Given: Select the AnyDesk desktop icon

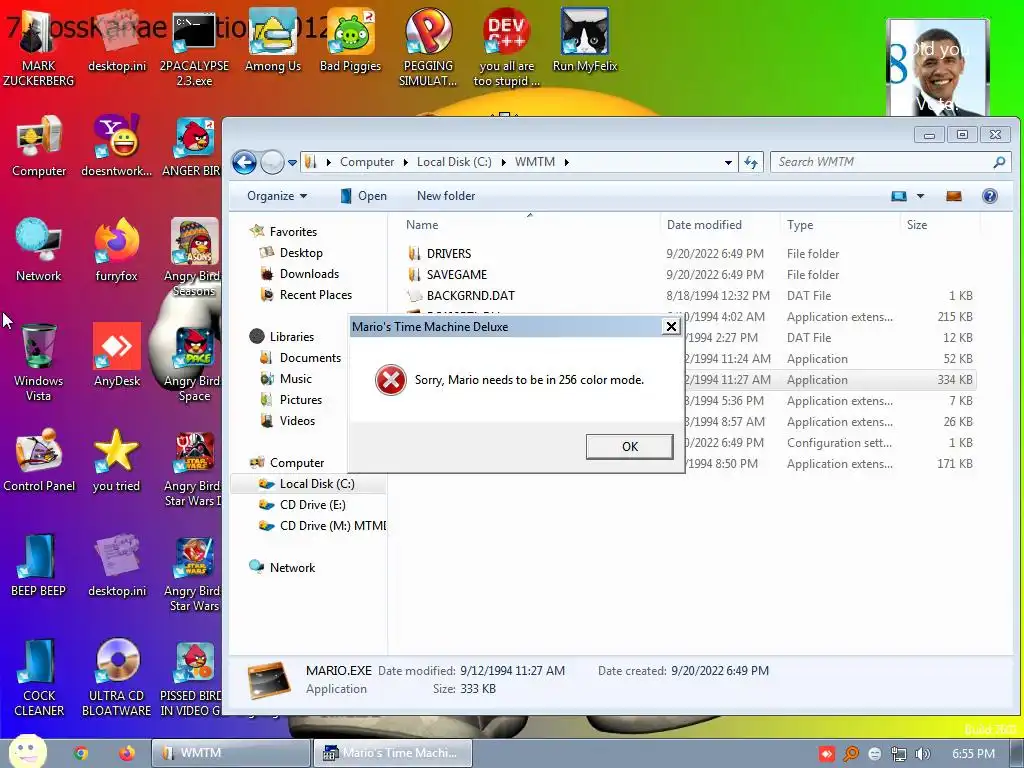Looking at the screenshot, I should [117, 356].
